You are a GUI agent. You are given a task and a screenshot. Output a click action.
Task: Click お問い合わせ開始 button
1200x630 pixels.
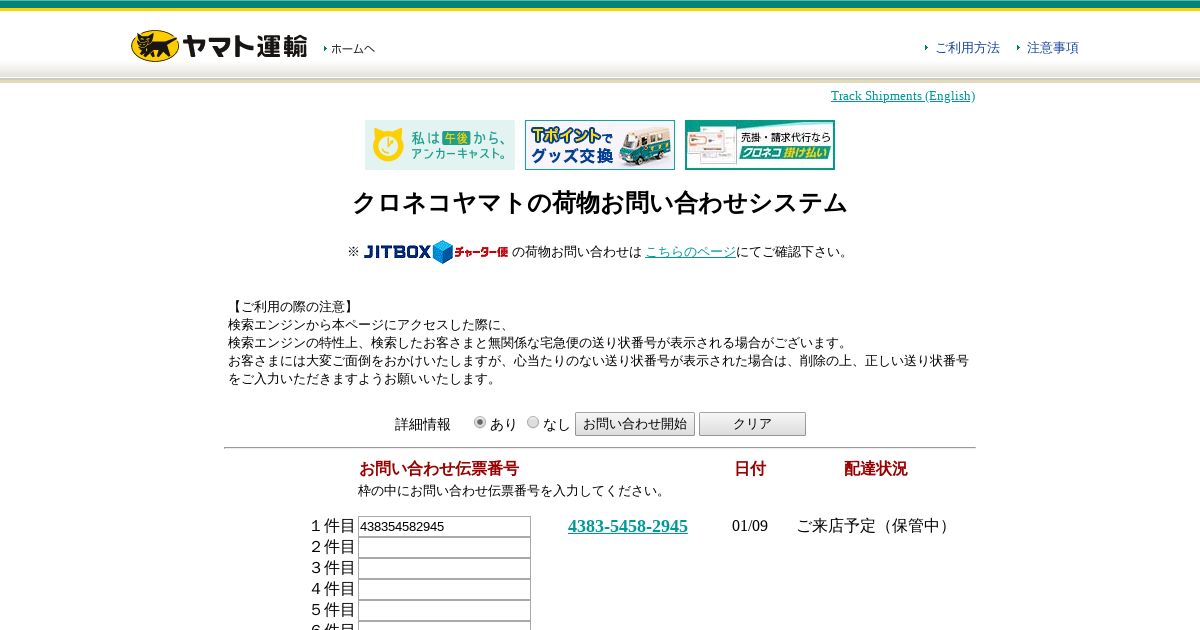(635, 424)
